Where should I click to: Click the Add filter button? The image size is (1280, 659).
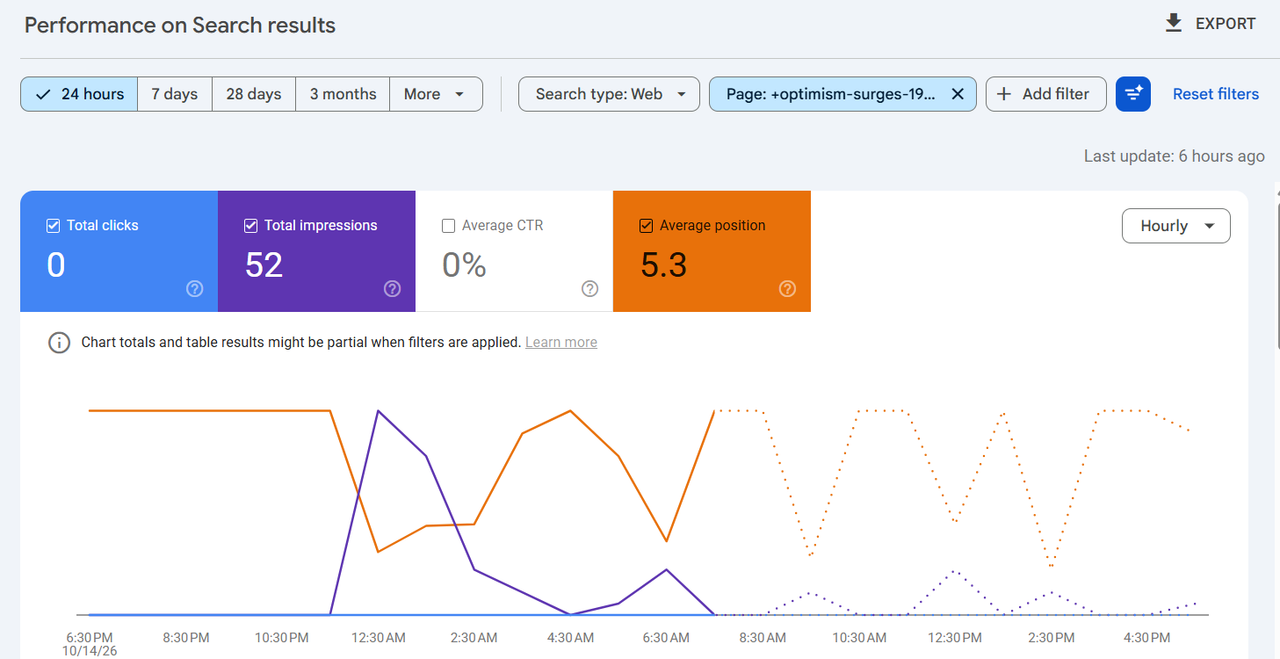(x=1046, y=94)
